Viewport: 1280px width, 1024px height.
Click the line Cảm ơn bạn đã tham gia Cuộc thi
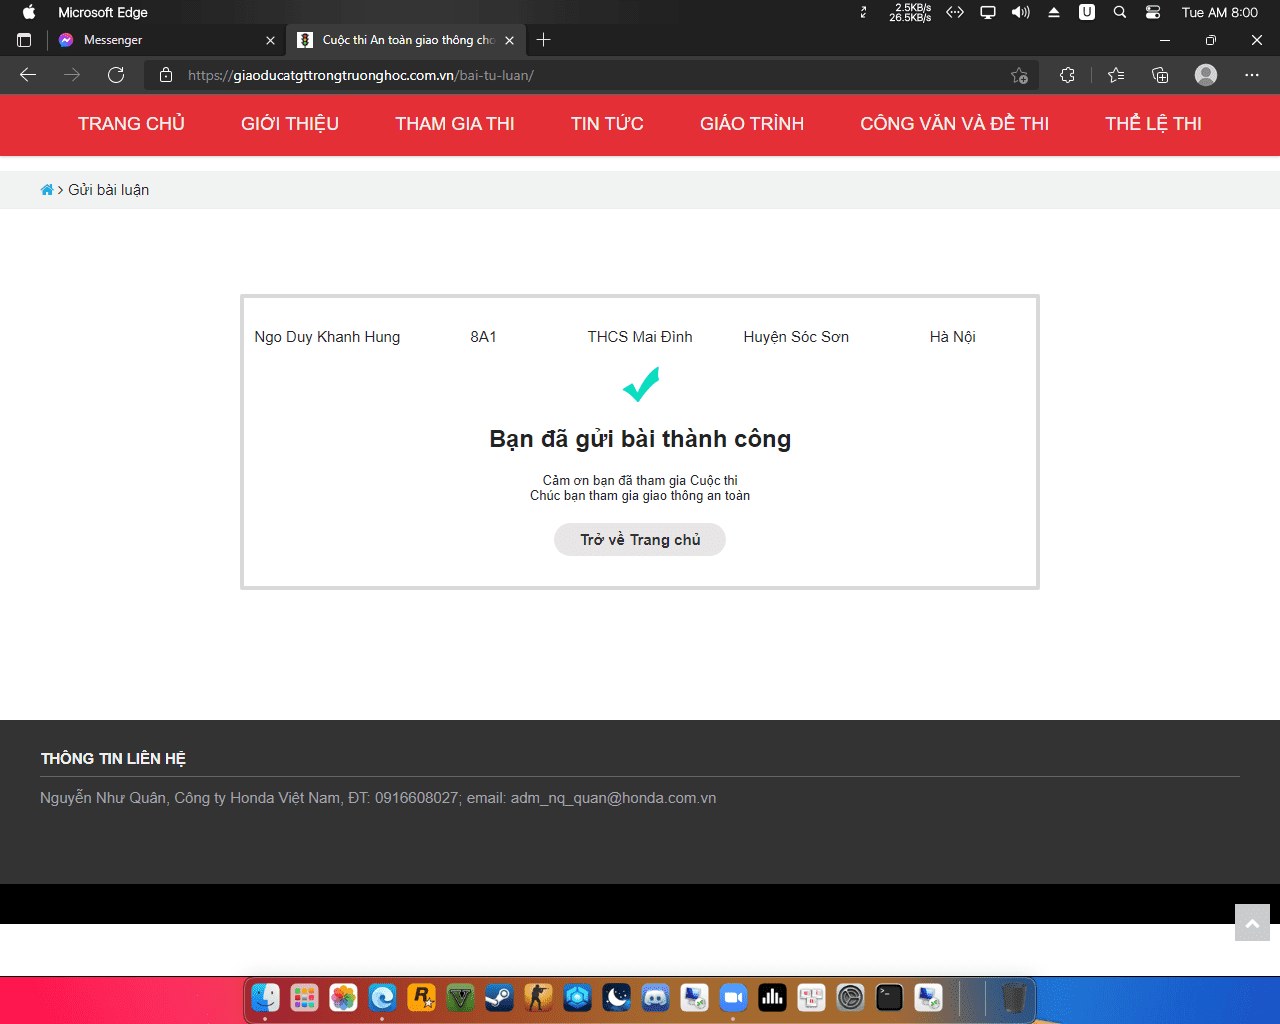(640, 481)
